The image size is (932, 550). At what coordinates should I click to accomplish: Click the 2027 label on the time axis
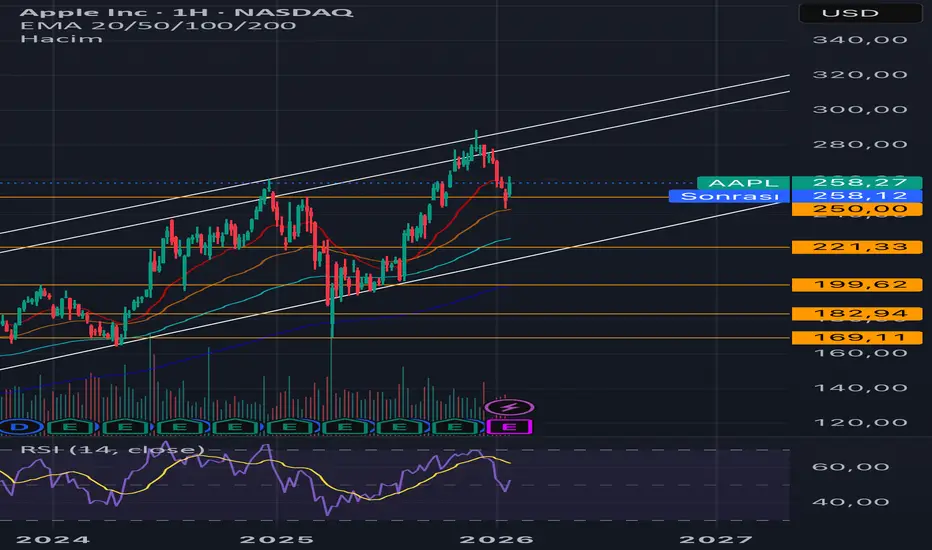click(716, 539)
